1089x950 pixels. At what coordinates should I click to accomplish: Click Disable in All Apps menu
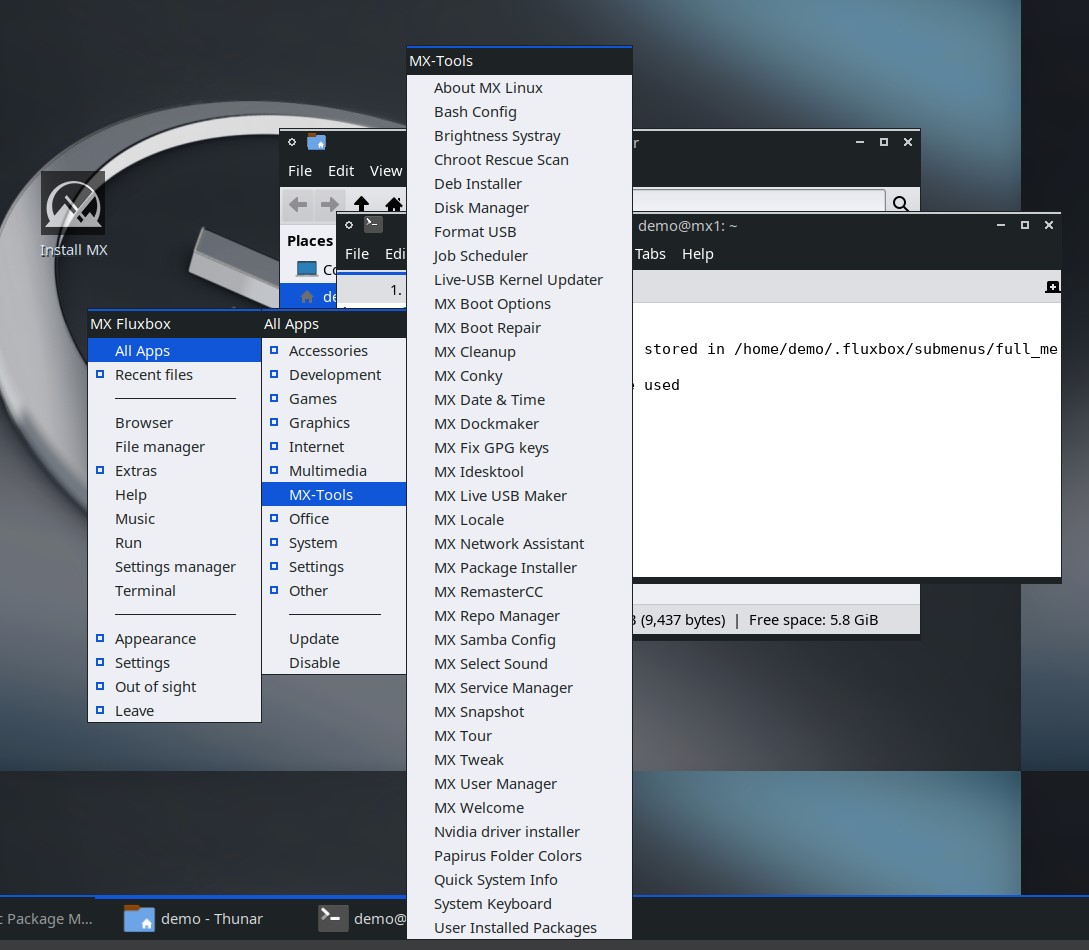tap(334, 662)
